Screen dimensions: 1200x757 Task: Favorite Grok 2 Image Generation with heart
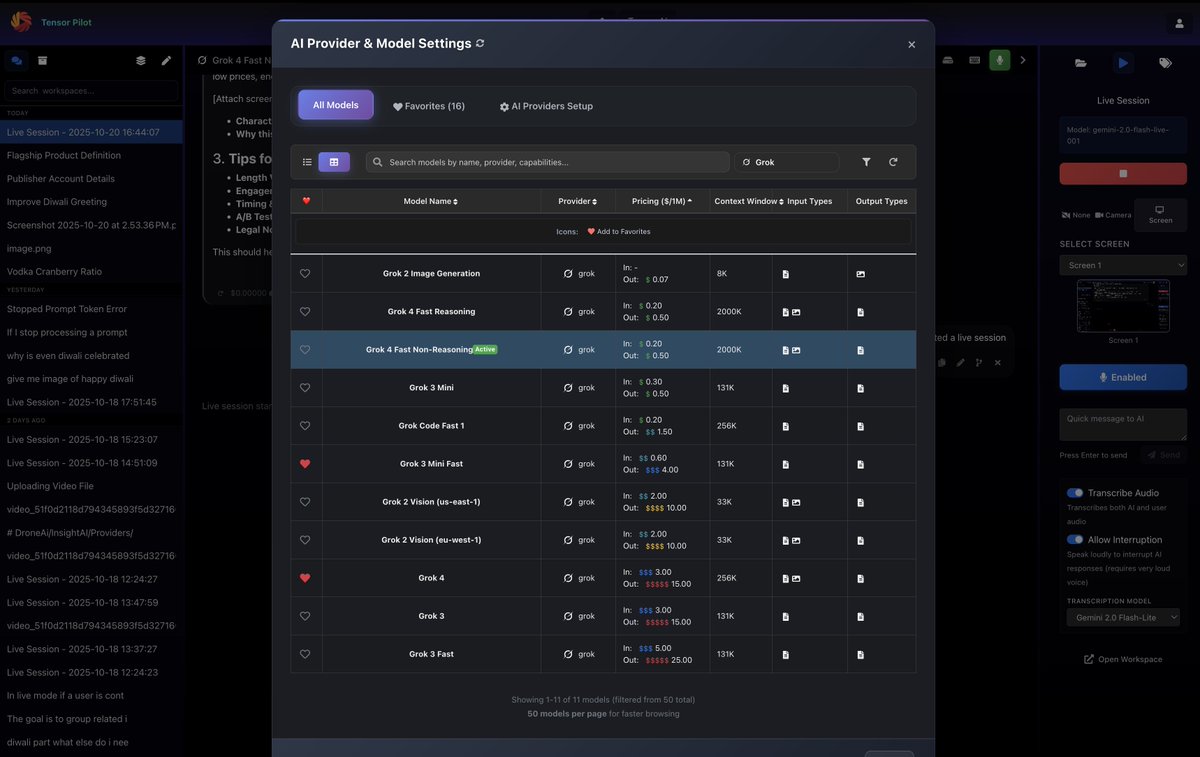[x=305, y=274]
